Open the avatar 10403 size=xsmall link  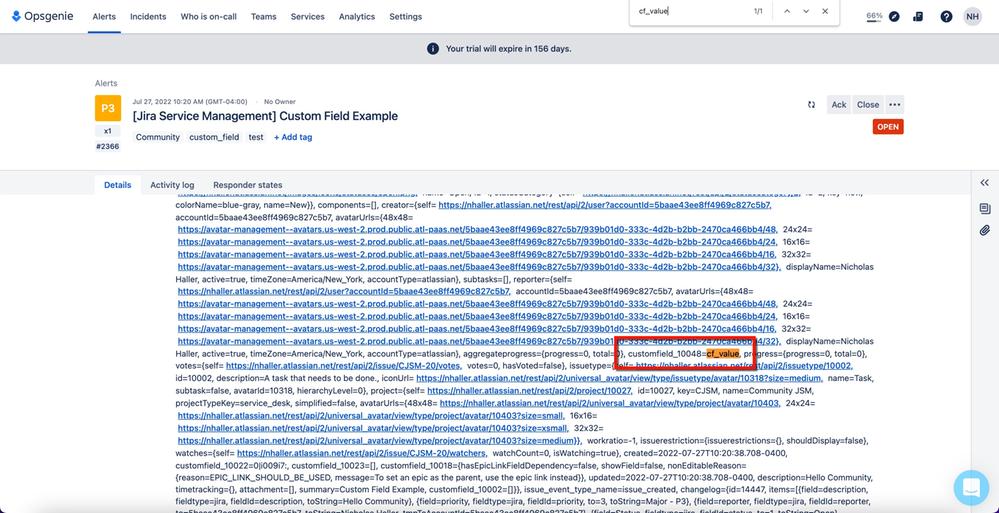pyautogui.click(x=373, y=428)
